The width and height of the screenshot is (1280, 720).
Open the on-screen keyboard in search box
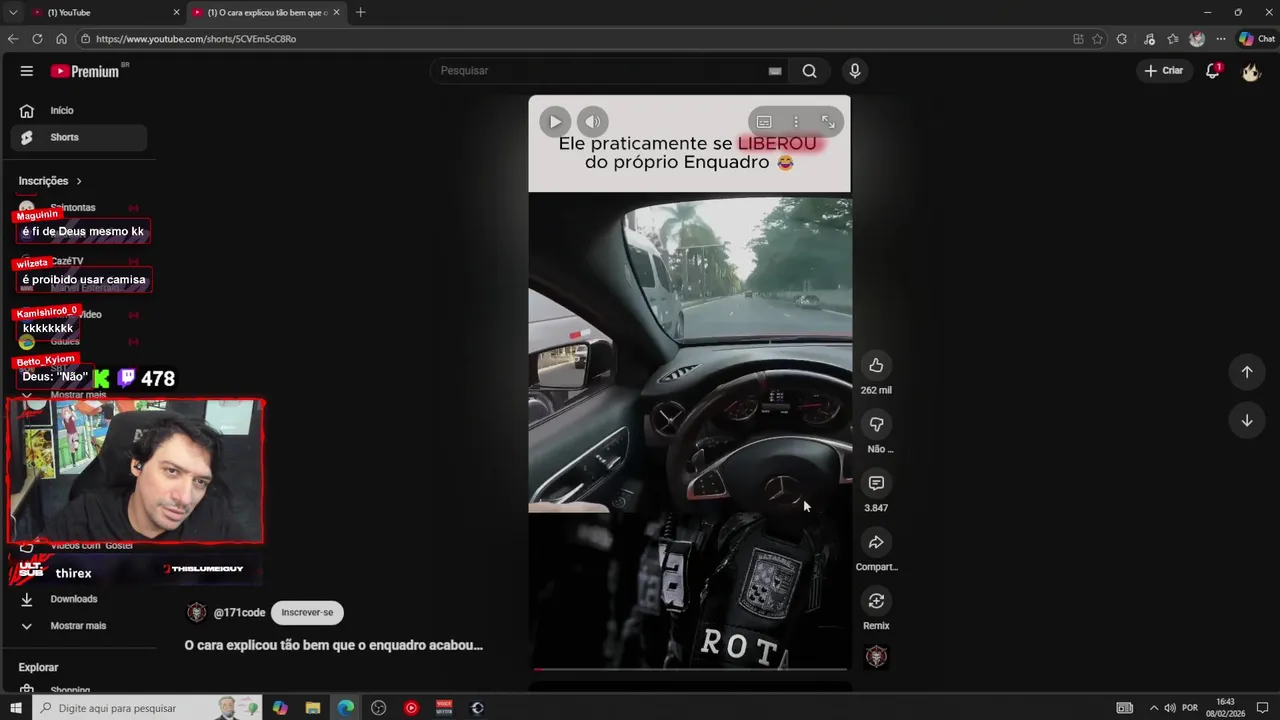click(774, 71)
